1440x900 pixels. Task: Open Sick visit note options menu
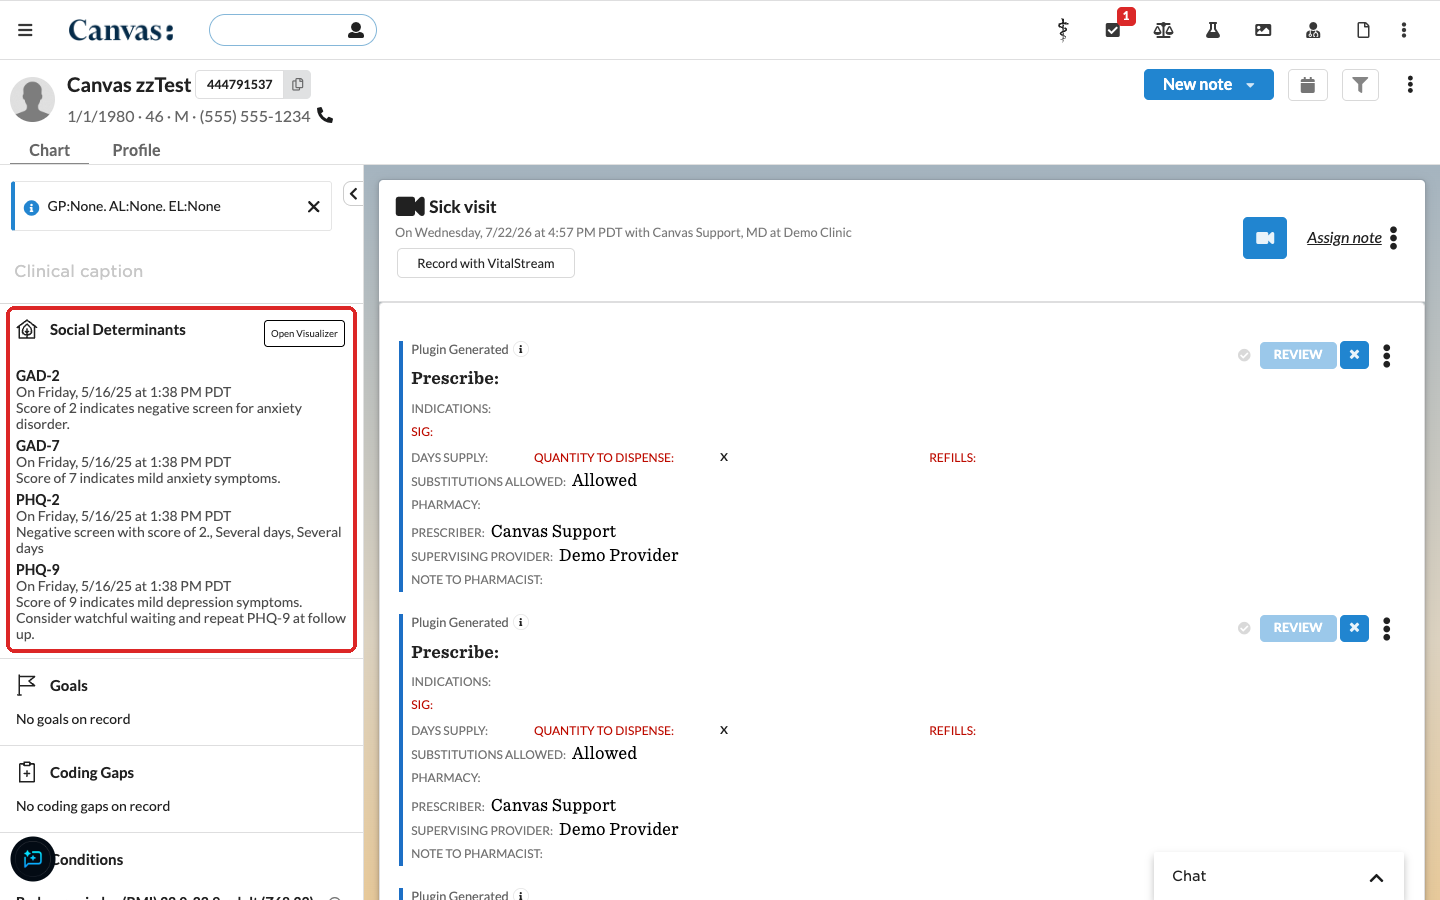tap(1394, 238)
